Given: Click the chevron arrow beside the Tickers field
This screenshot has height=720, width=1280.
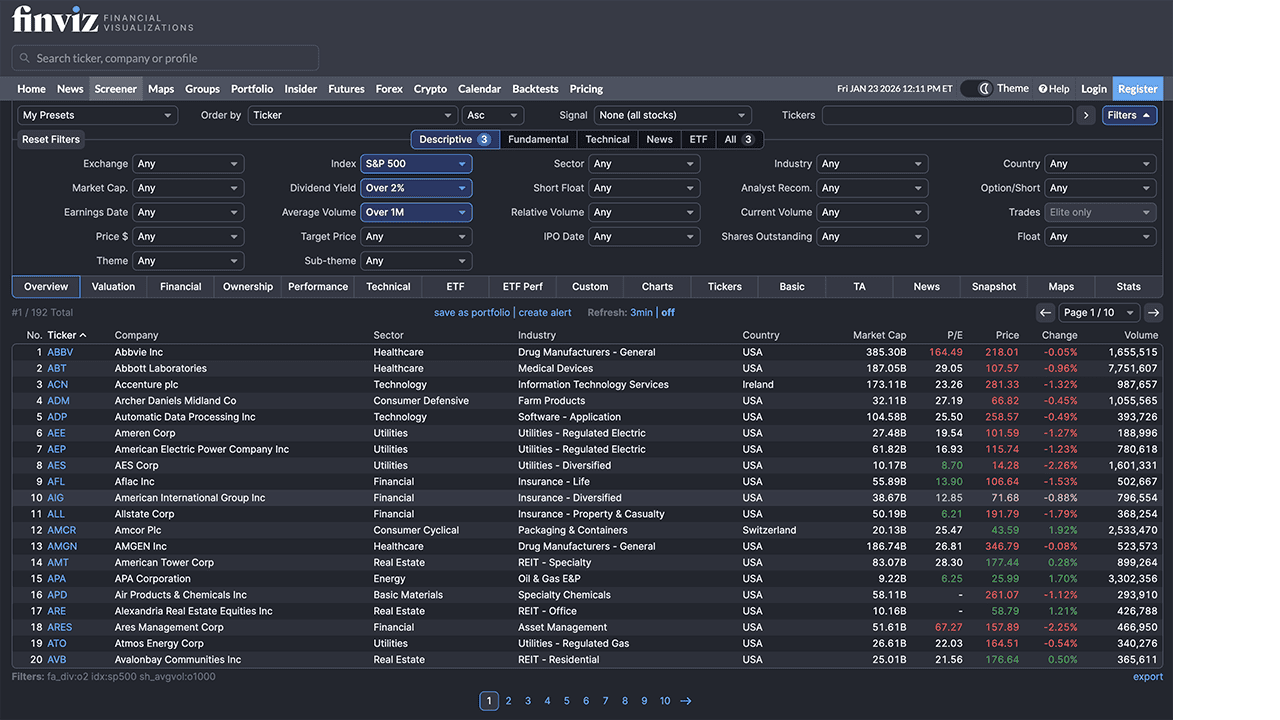Looking at the screenshot, I should point(1086,115).
